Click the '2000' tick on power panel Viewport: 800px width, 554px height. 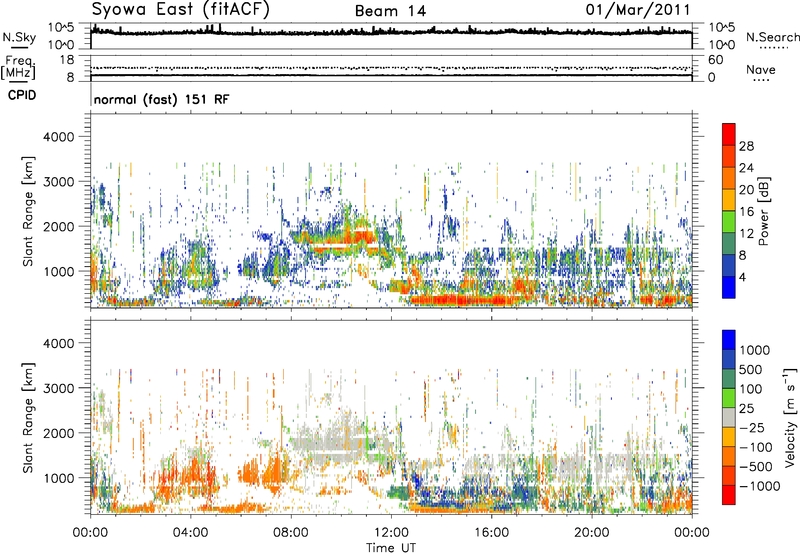pos(59,226)
